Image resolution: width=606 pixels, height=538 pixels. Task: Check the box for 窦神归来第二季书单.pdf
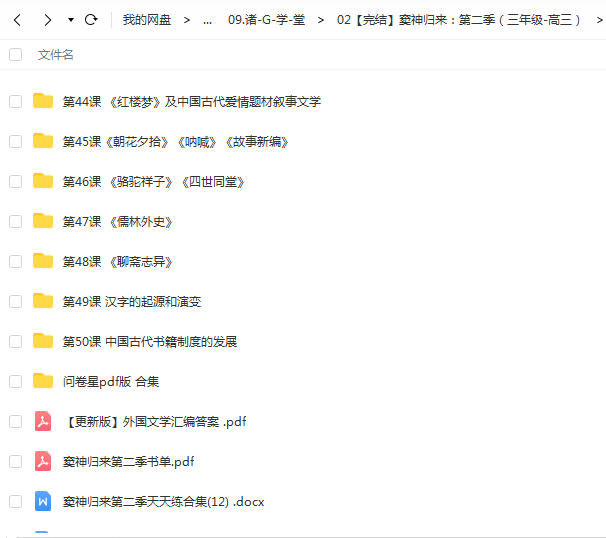15,461
